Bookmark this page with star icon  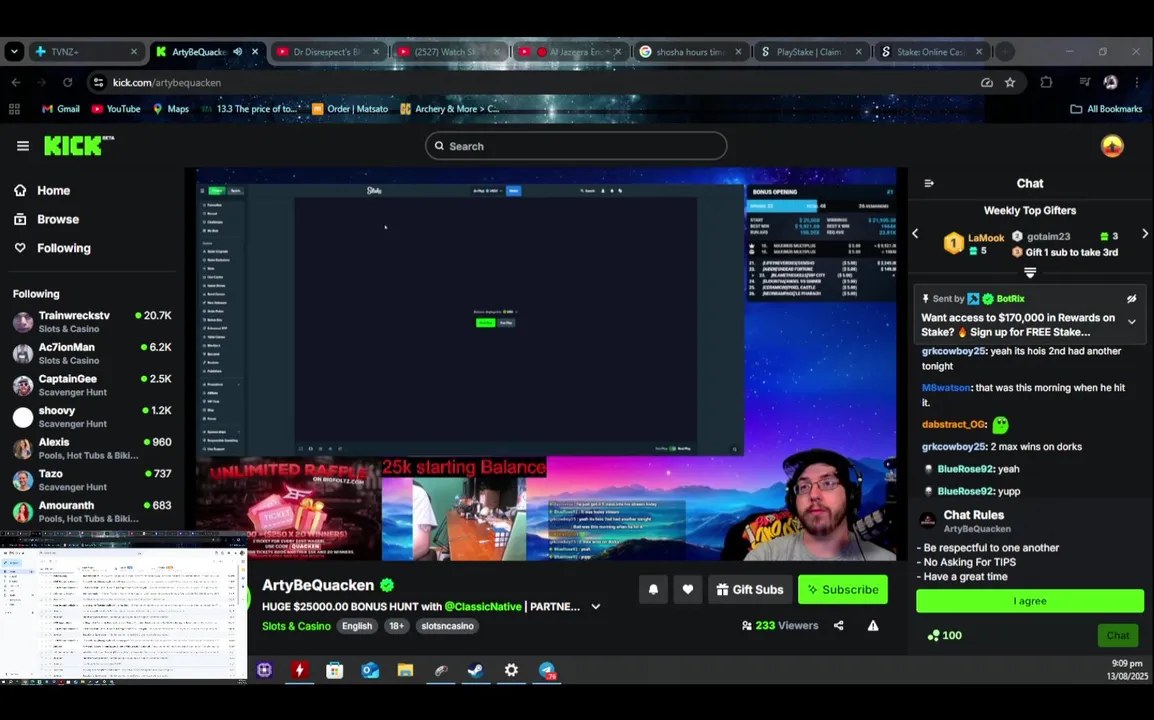click(x=1010, y=82)
